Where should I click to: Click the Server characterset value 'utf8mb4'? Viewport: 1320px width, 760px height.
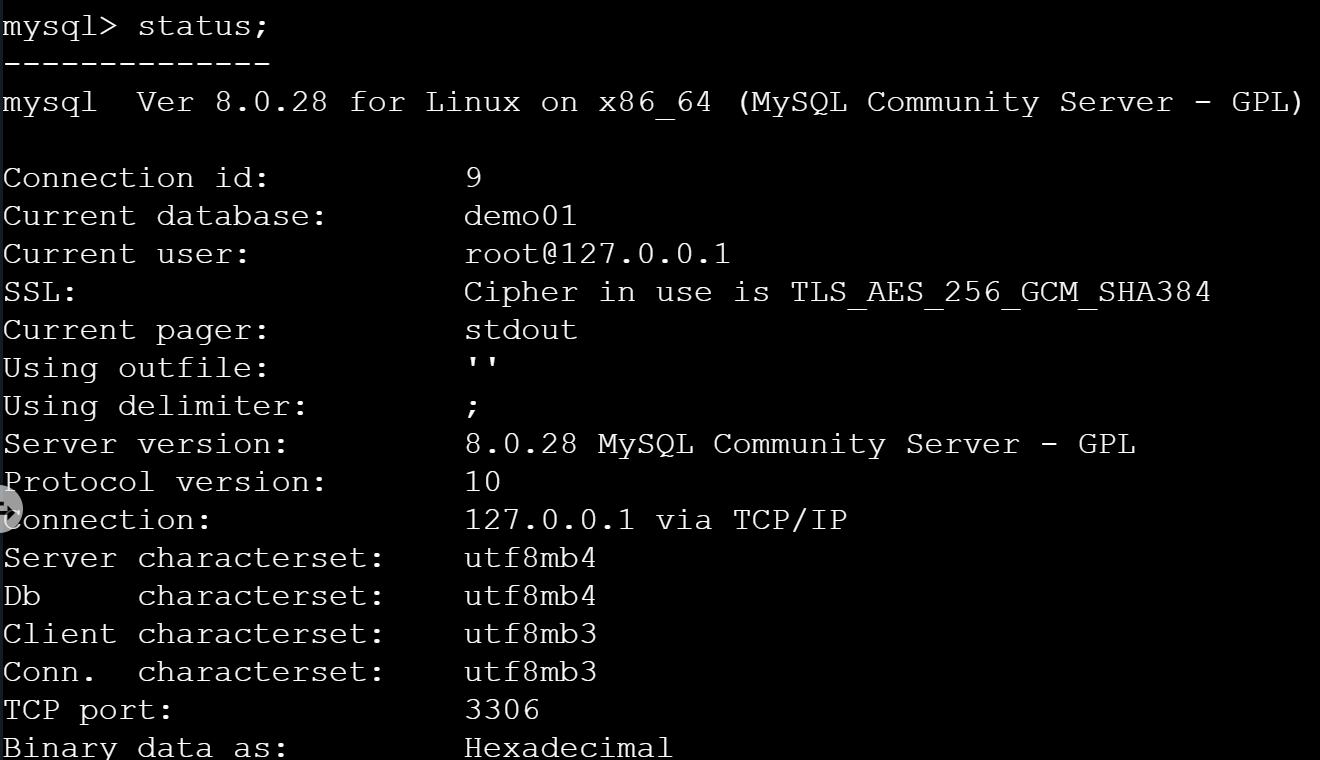click(530, 558)
